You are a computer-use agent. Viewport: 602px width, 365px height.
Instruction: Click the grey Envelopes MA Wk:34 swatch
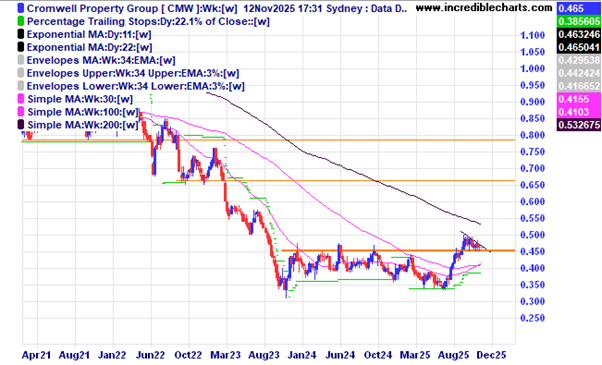[21, 60]
